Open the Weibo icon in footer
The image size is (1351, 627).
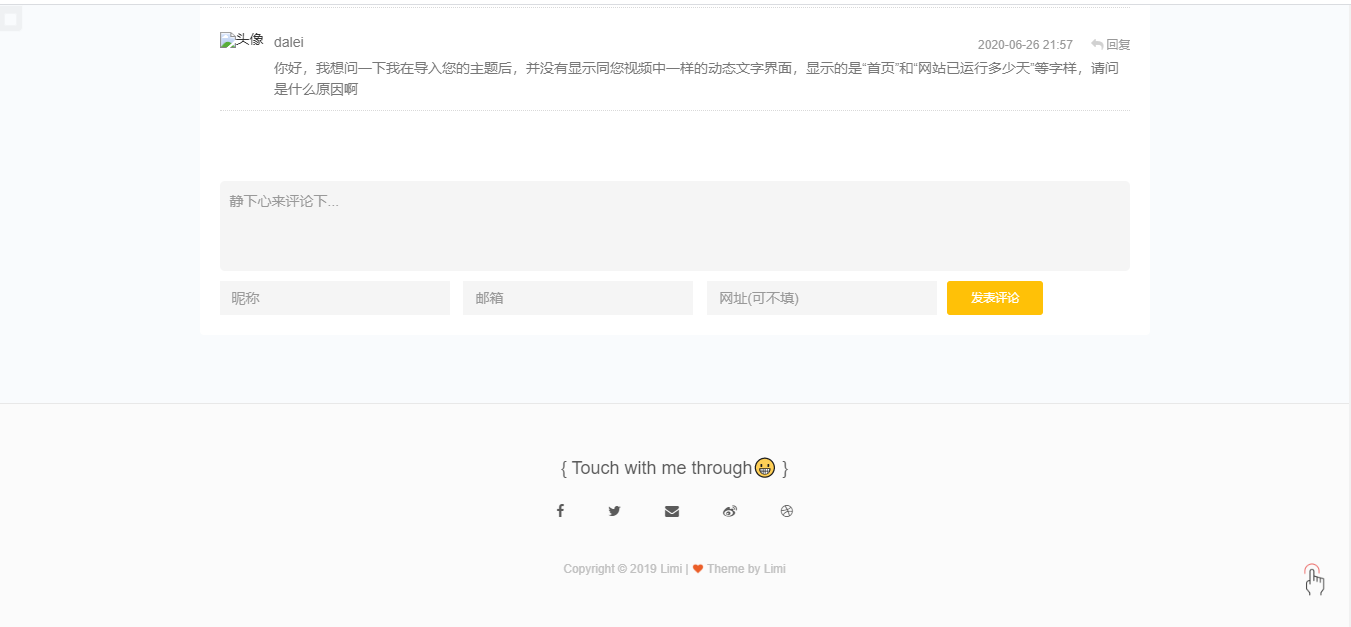tap(729, 511)
